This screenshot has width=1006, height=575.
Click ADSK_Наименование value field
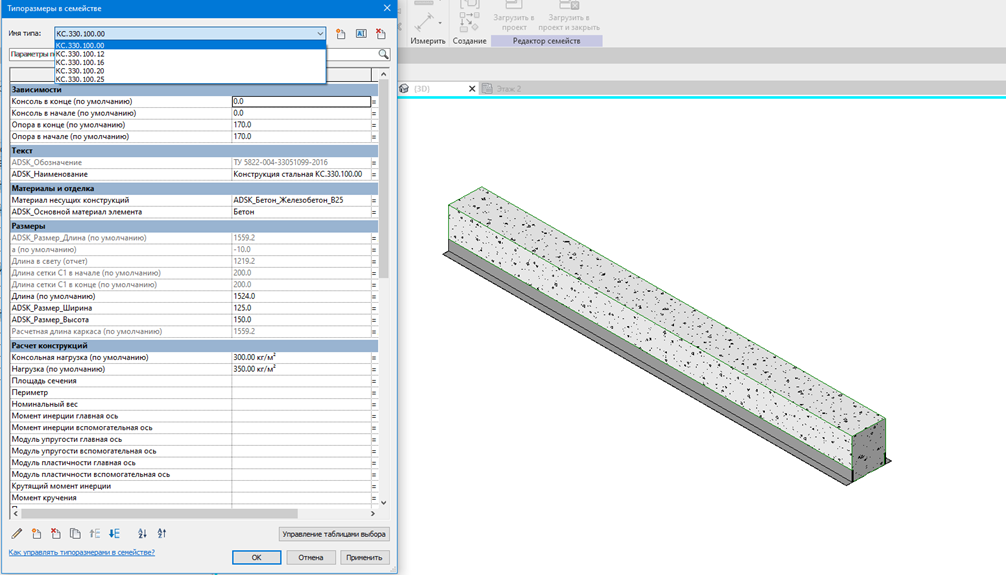pyautogui.click(x=301, y=174)
